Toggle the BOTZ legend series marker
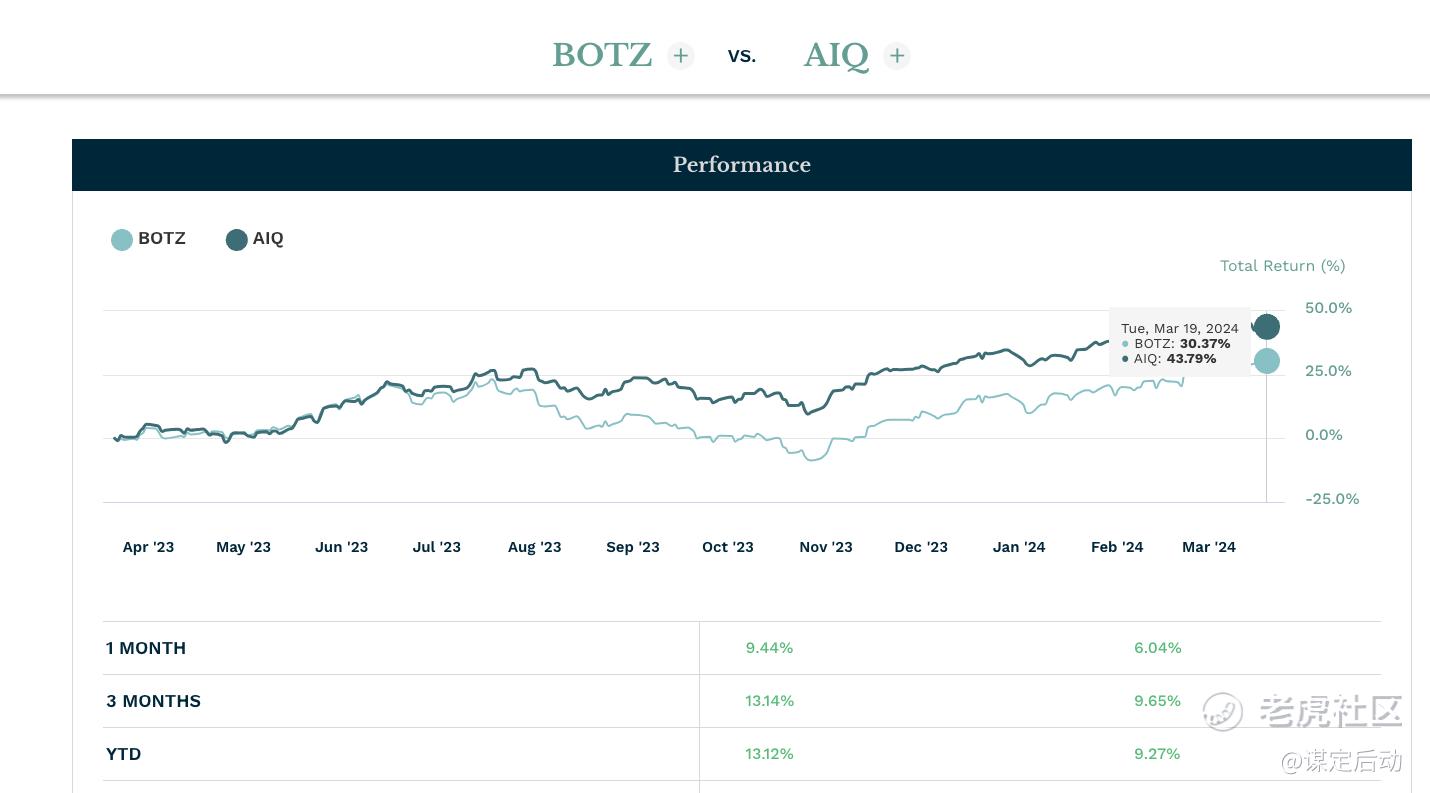 tap(122, 240)
